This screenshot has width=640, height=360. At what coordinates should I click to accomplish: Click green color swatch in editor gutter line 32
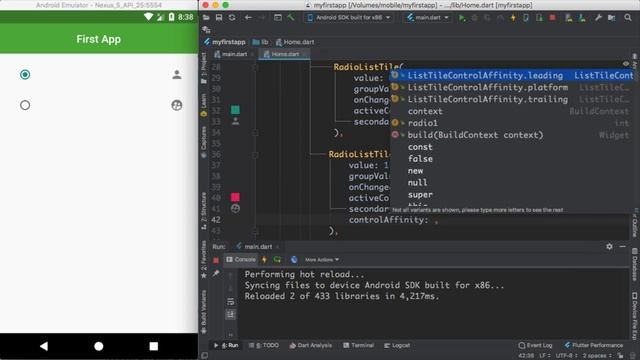coord(235,110)
